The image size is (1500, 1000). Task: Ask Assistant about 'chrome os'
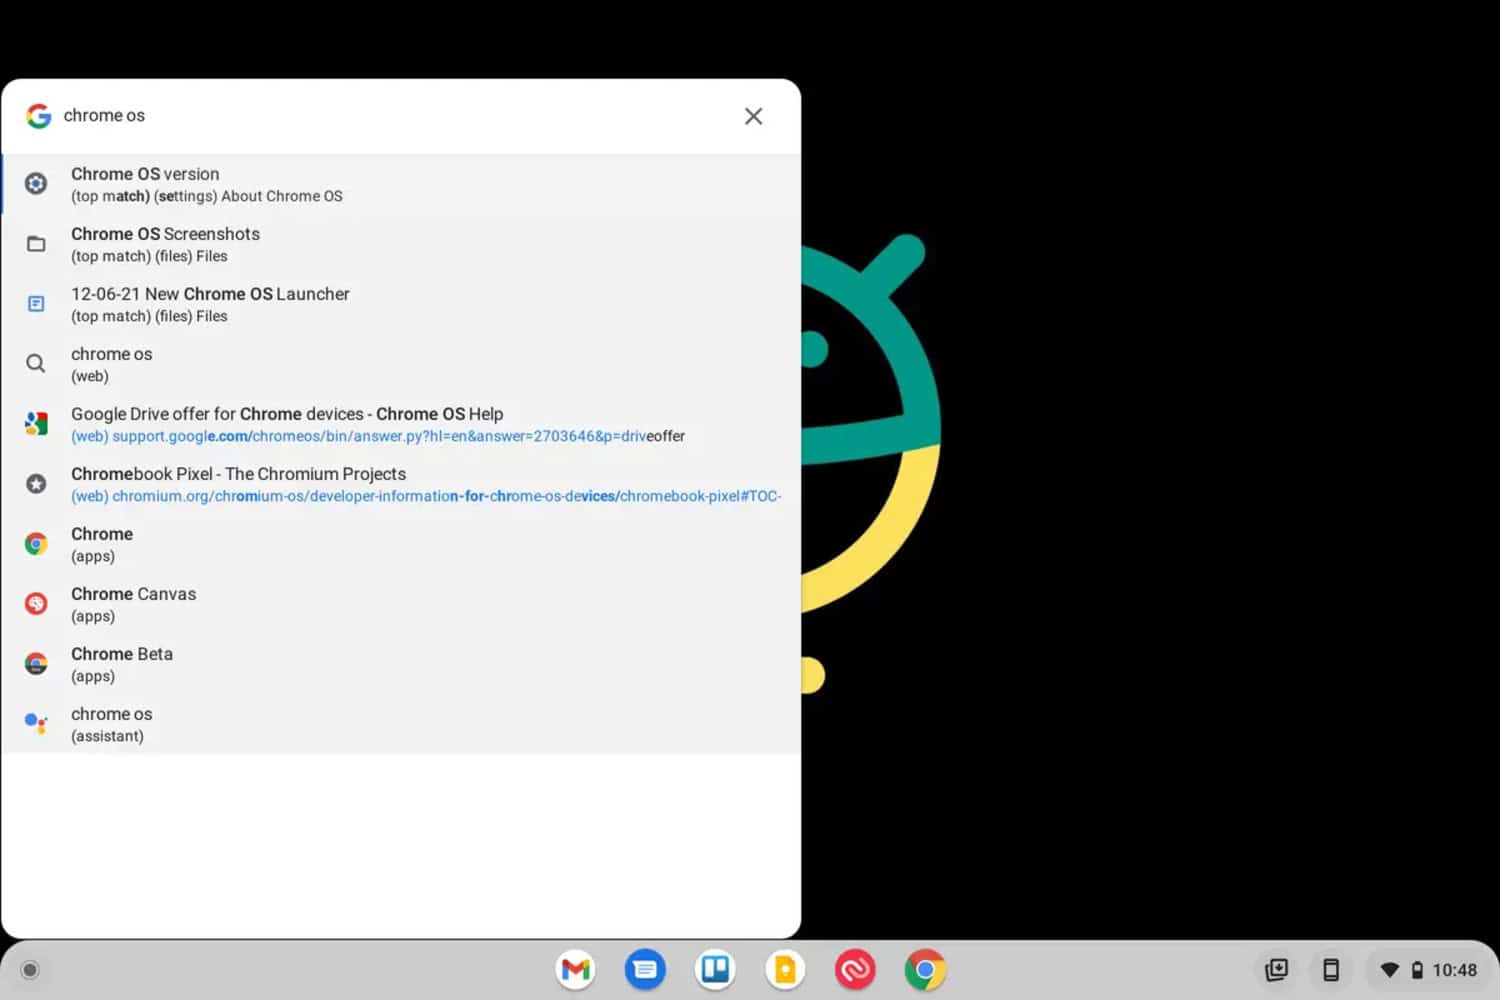401,724
